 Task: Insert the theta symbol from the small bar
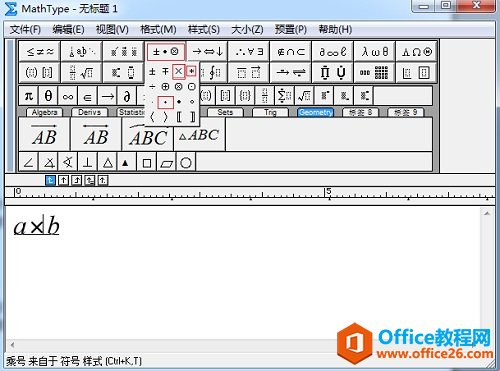click(x=48, y=96)
